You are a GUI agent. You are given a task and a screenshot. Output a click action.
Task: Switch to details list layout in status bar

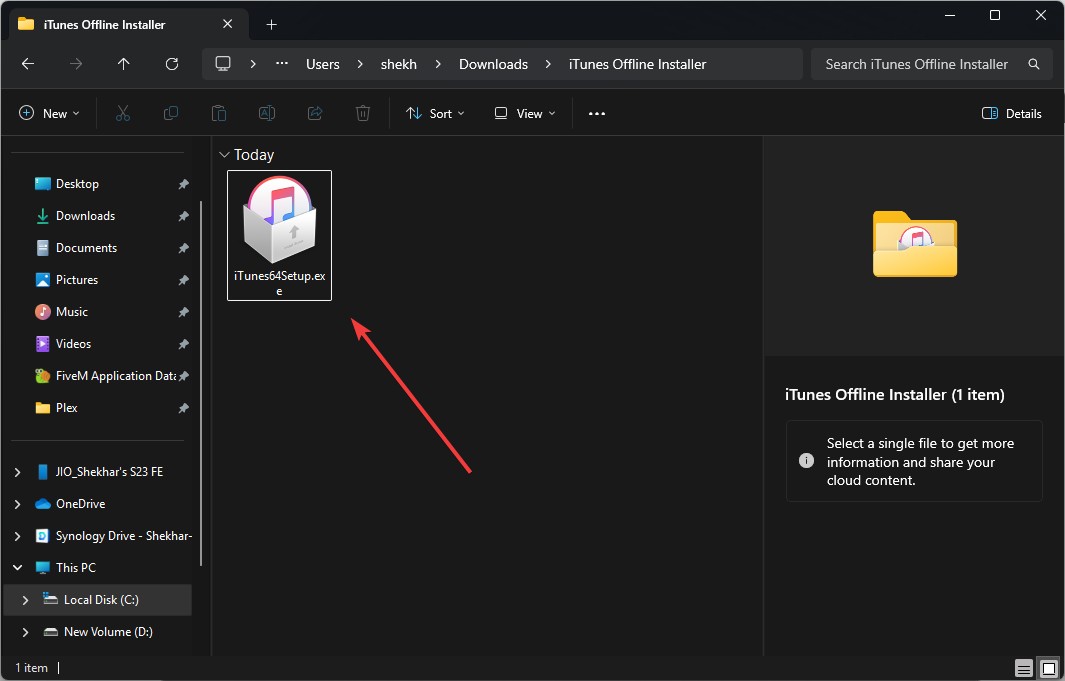click(x=1024, y=668)
